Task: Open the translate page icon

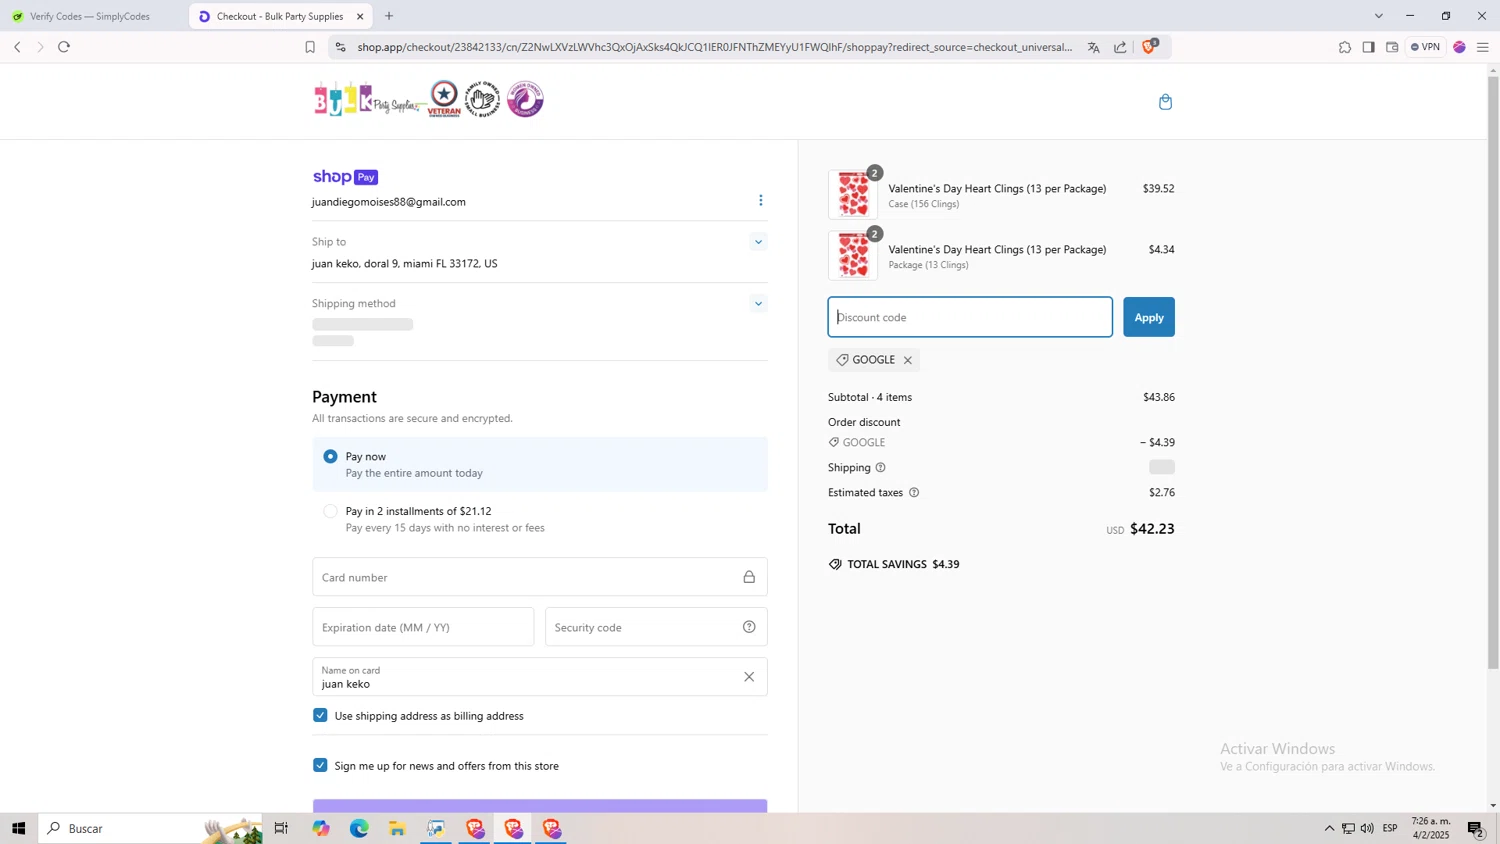Action: tap(1094, 47)
